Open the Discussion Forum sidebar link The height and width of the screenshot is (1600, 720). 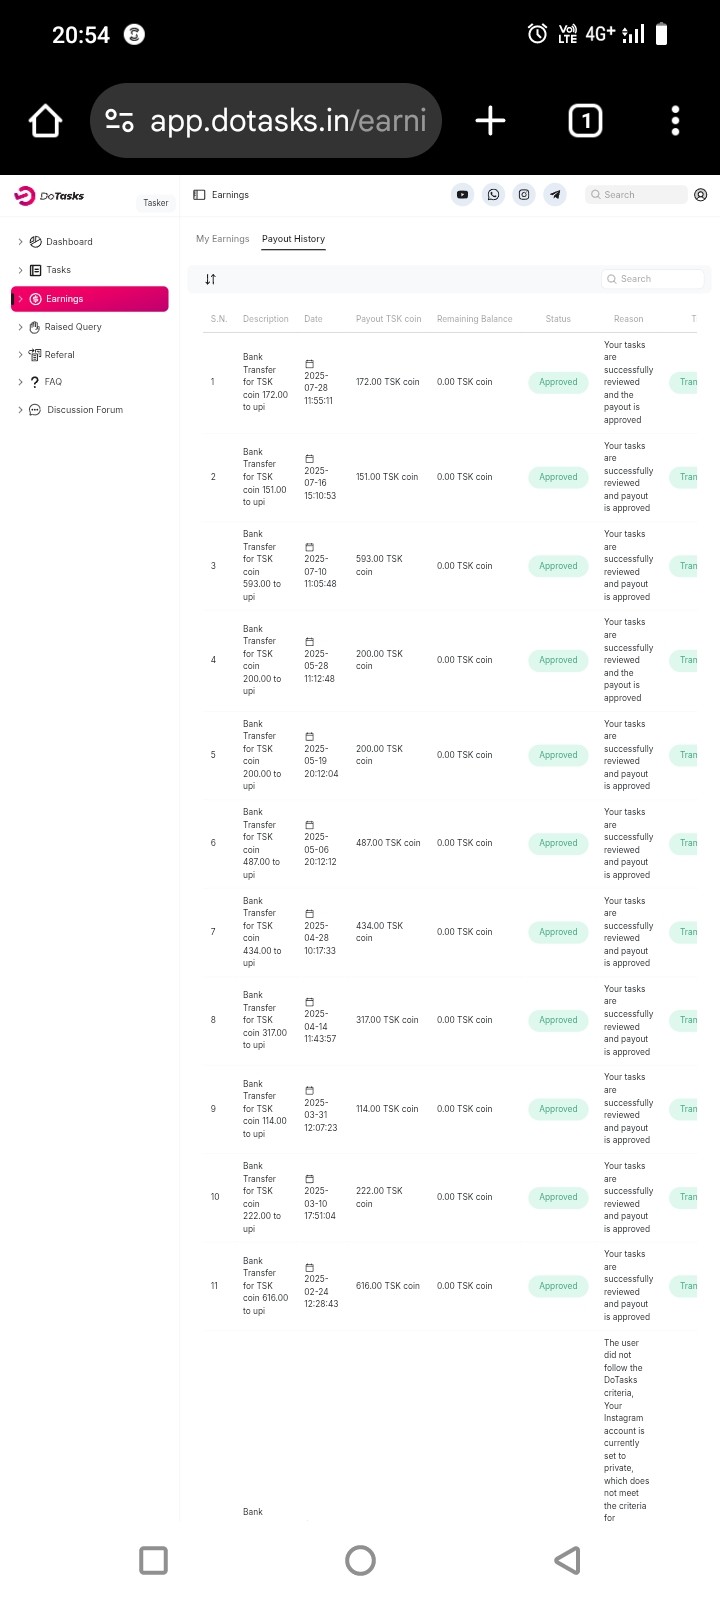[x=84, y=410]
